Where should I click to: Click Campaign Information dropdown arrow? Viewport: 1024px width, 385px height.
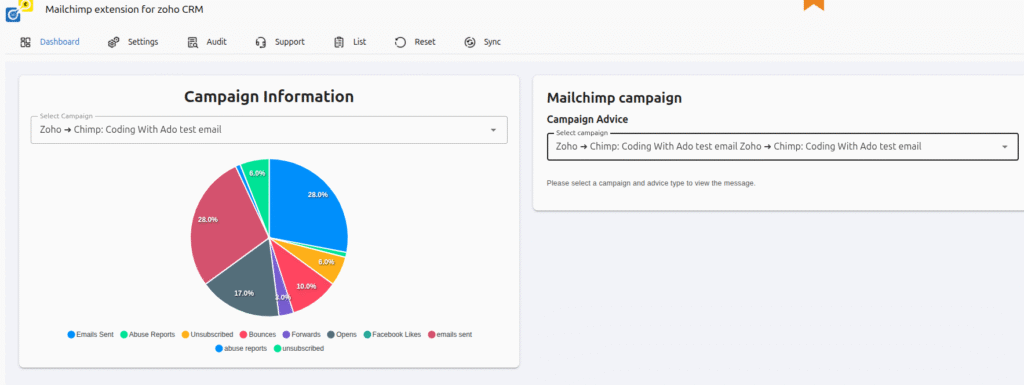pos(493,131)
